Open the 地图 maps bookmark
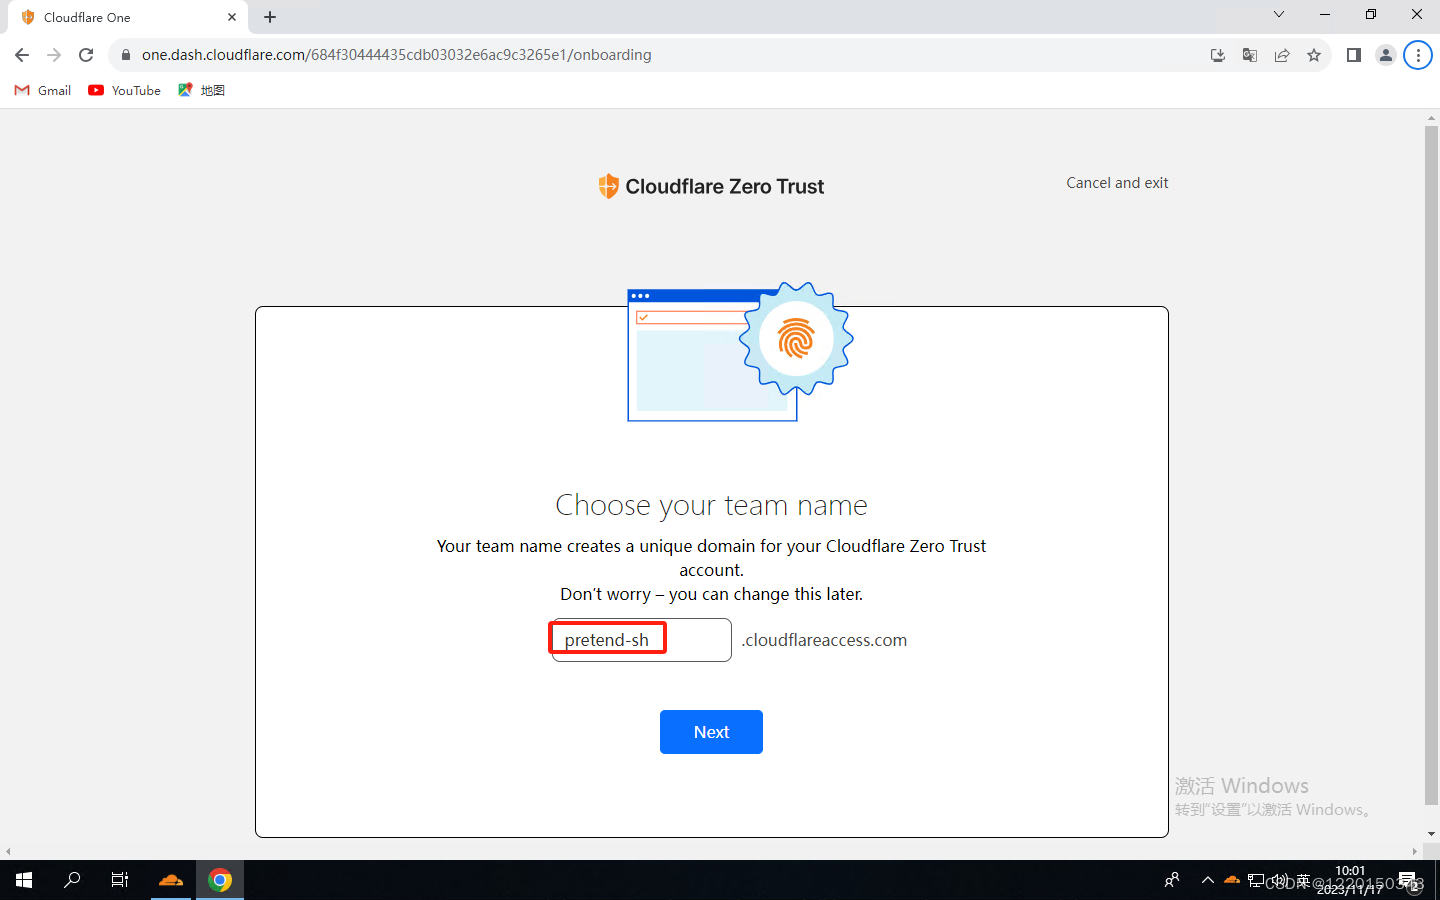Image resolution: width=1440 pixels, height=900 pixels. tap(201, 90)
